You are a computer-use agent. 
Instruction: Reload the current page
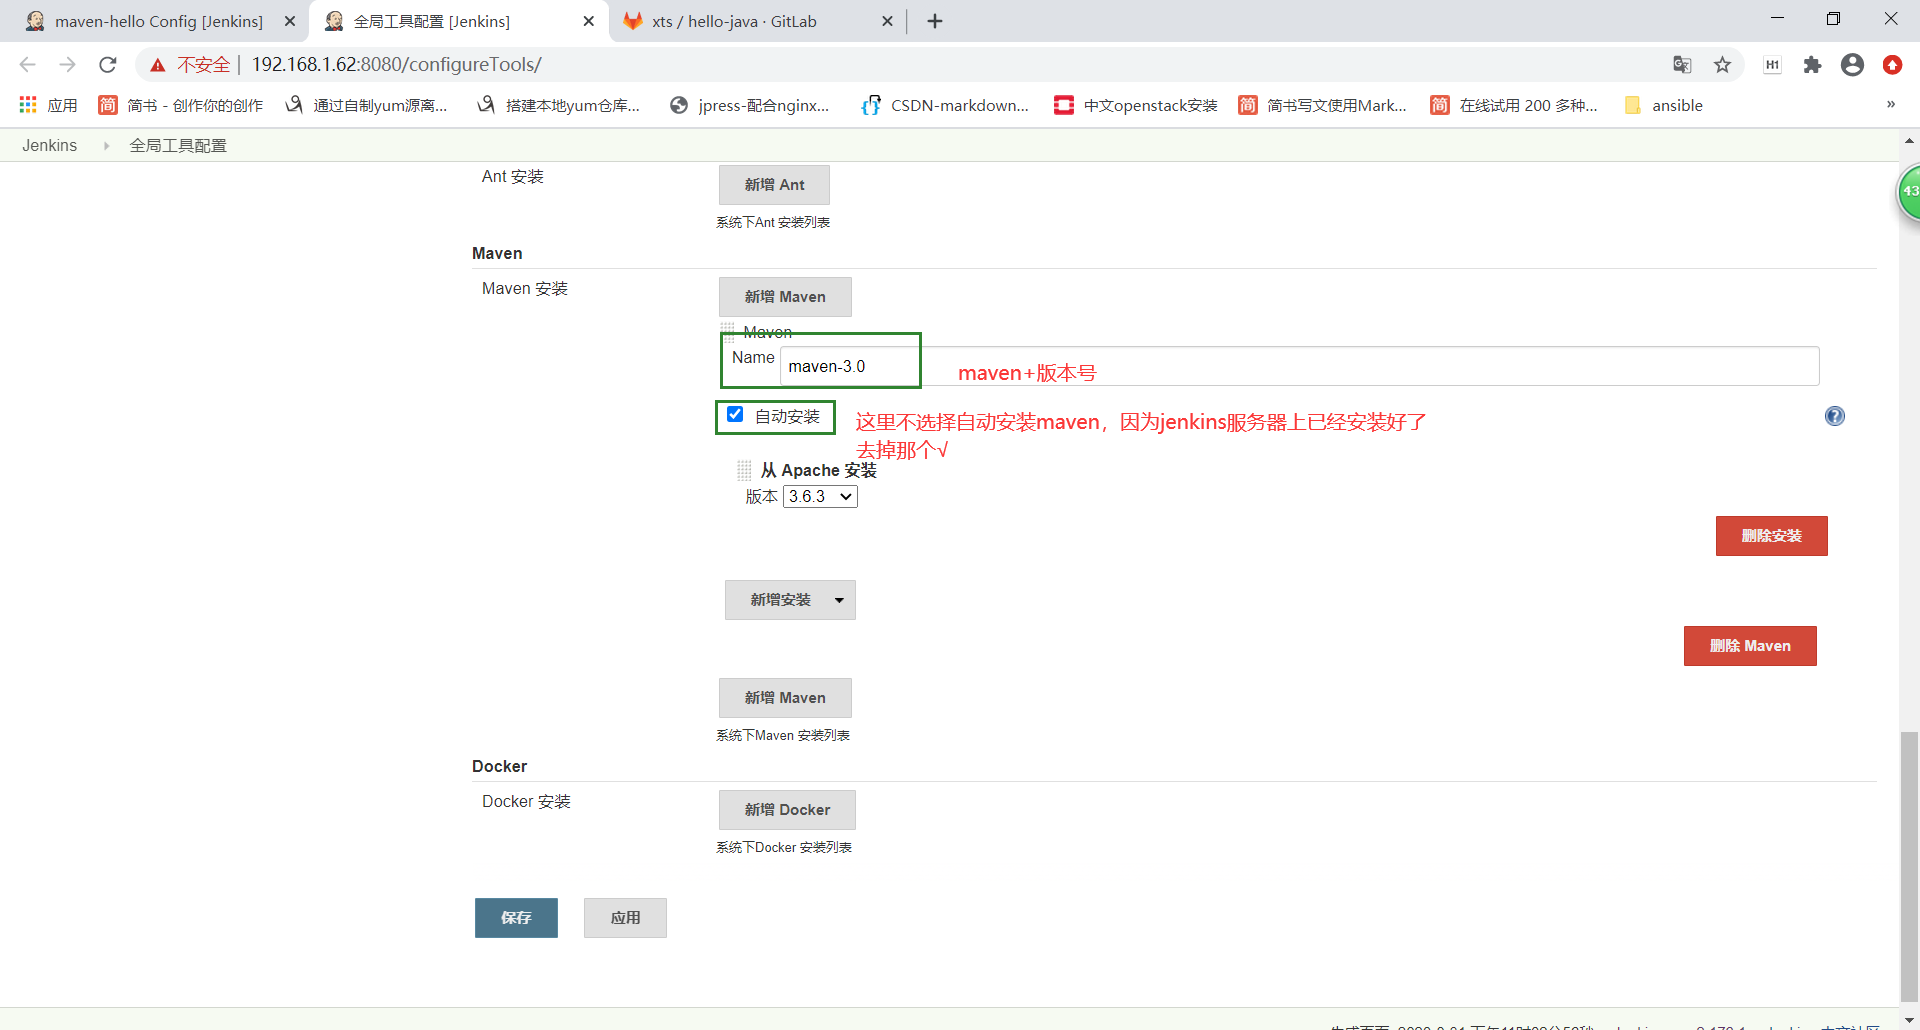coord(108,65)
